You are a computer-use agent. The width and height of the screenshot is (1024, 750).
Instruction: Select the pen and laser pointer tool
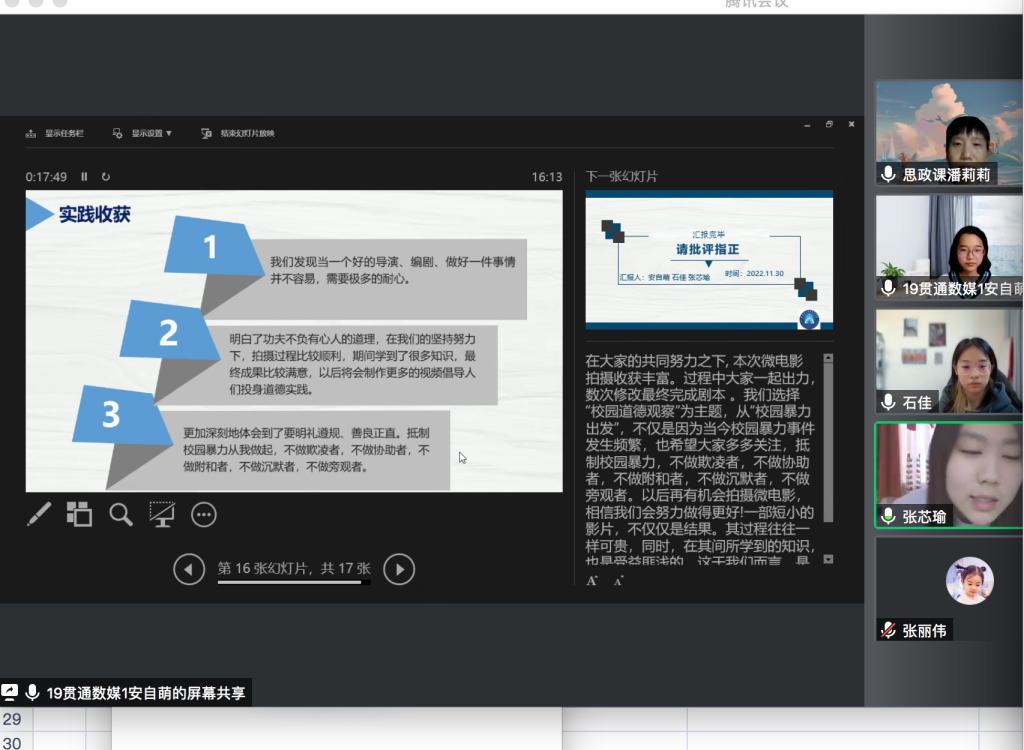click(x=39, y=514)
